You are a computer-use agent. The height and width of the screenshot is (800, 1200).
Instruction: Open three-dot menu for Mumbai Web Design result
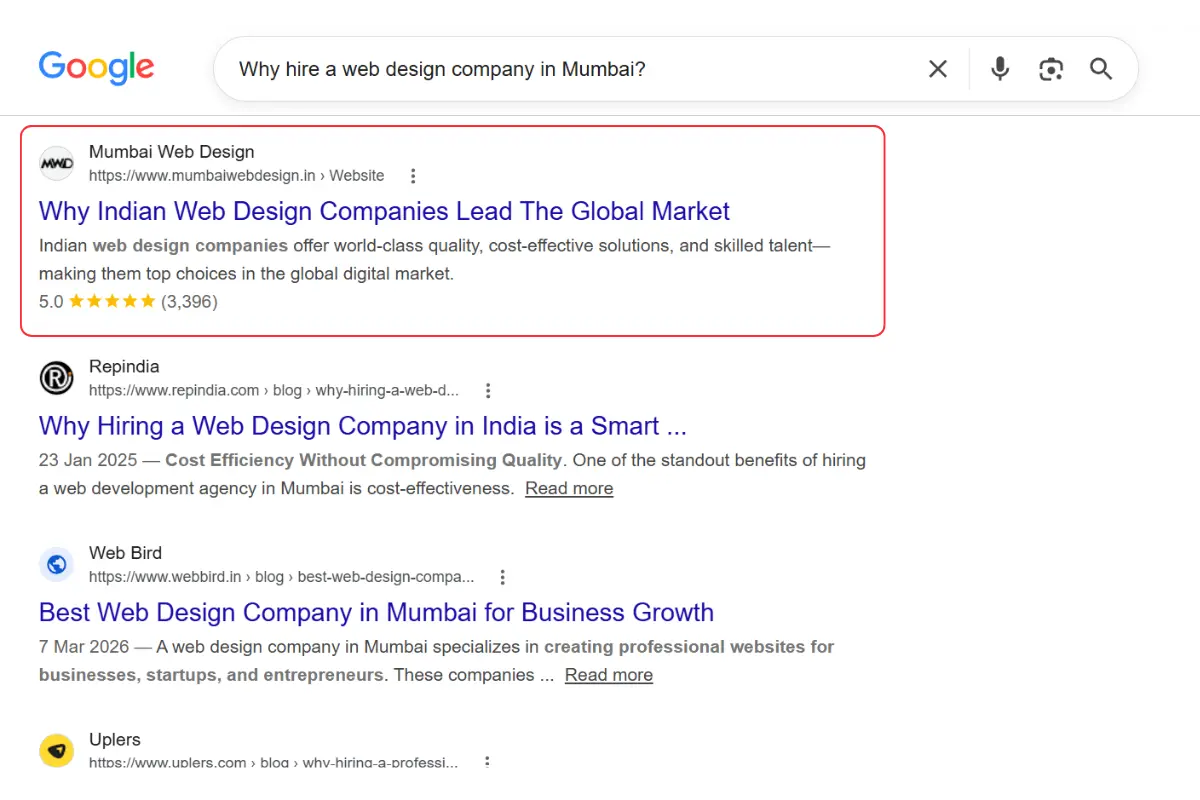[413, 176]
